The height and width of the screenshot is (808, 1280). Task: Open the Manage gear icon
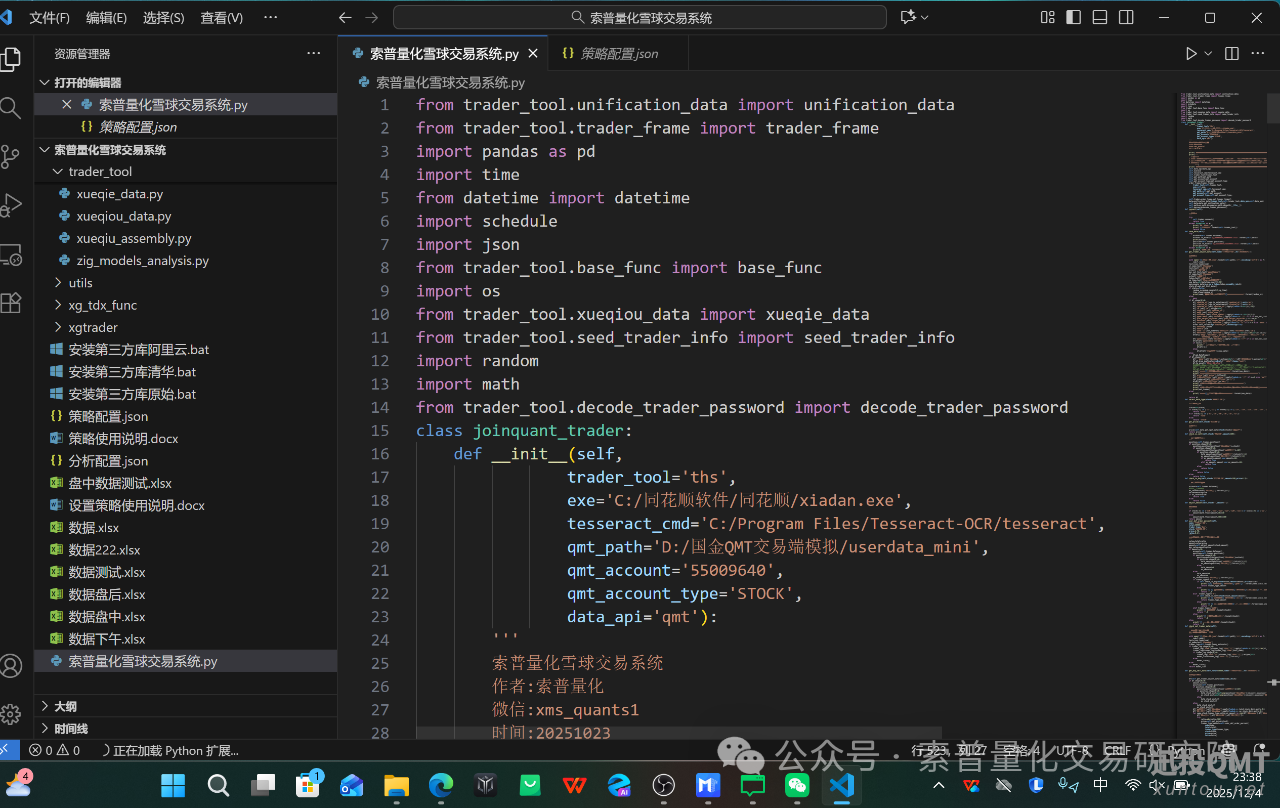[x=11, y=714]
